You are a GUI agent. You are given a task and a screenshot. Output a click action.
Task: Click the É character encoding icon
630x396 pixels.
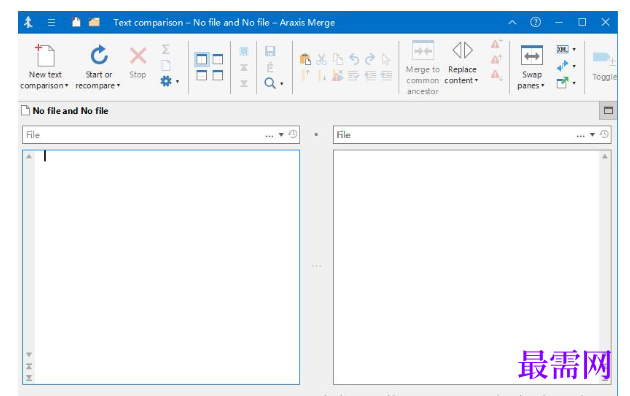(270, 67)
